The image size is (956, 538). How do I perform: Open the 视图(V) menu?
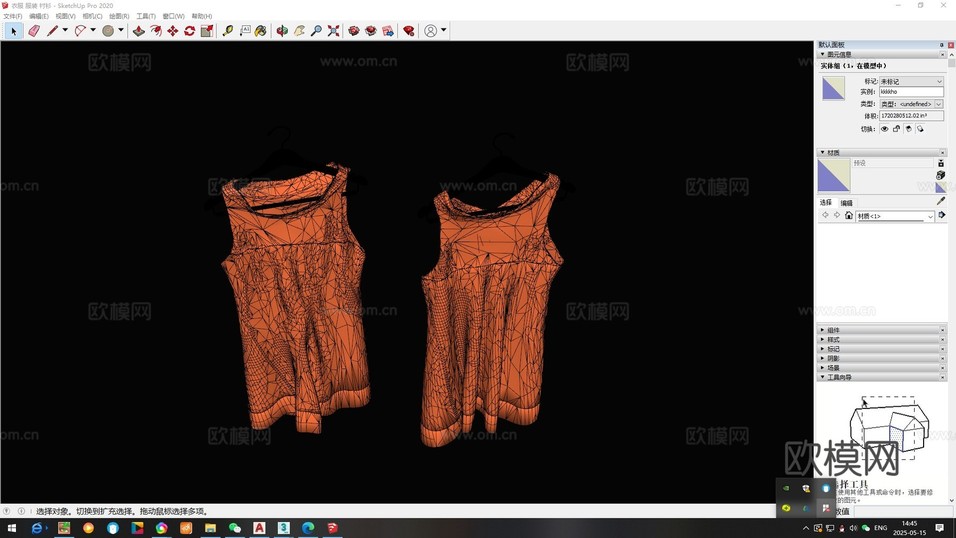tap(65, 16)
